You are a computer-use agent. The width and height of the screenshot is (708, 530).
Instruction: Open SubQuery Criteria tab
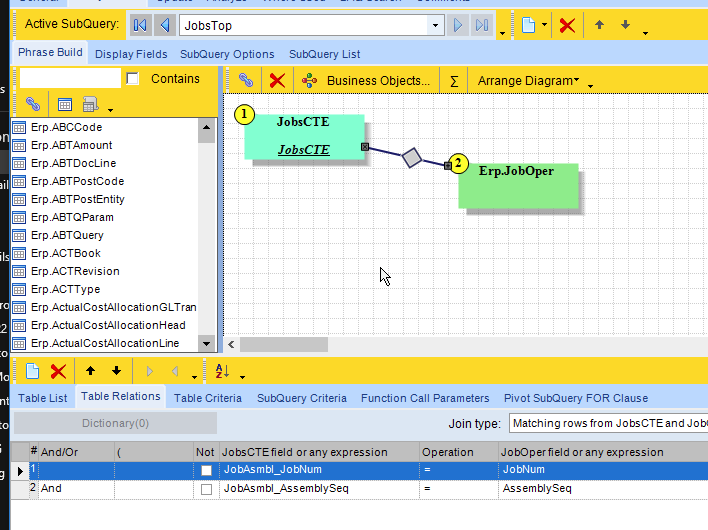click(302, 398)
